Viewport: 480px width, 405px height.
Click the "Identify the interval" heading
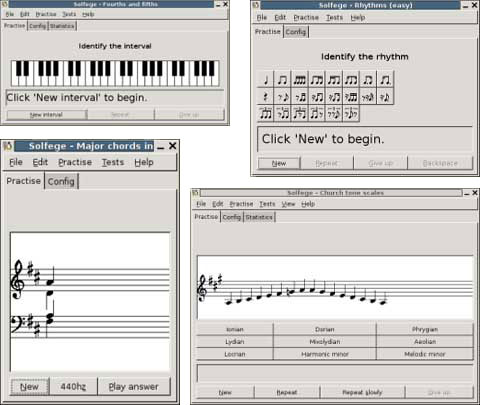pos(115,46)
